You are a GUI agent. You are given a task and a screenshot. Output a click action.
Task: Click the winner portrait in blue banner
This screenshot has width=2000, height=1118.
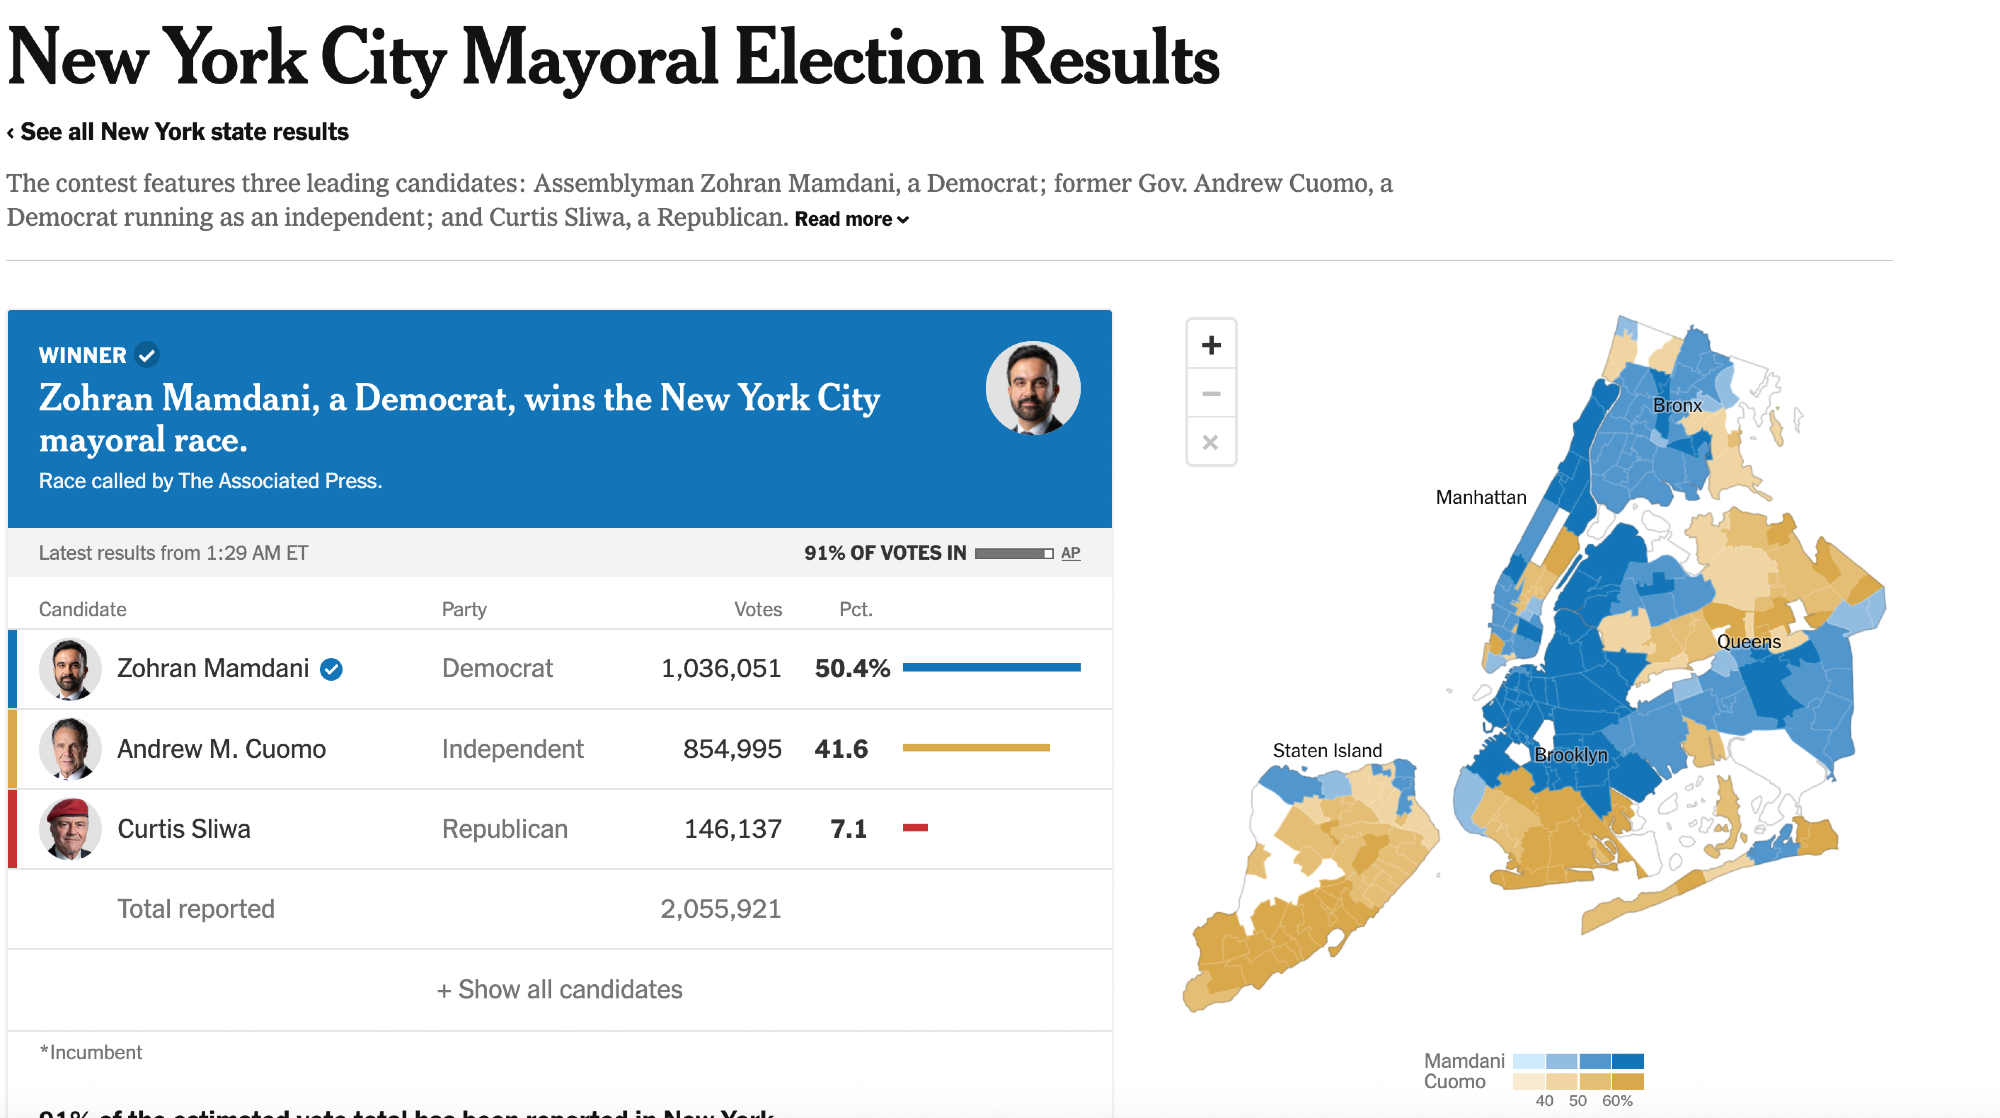(x=1033, y=389)
